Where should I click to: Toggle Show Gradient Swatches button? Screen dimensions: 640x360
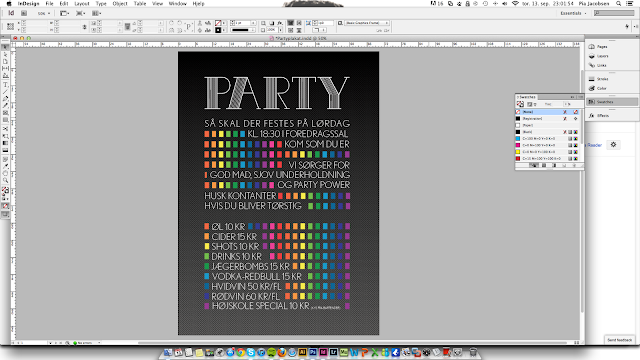[554, 165]
